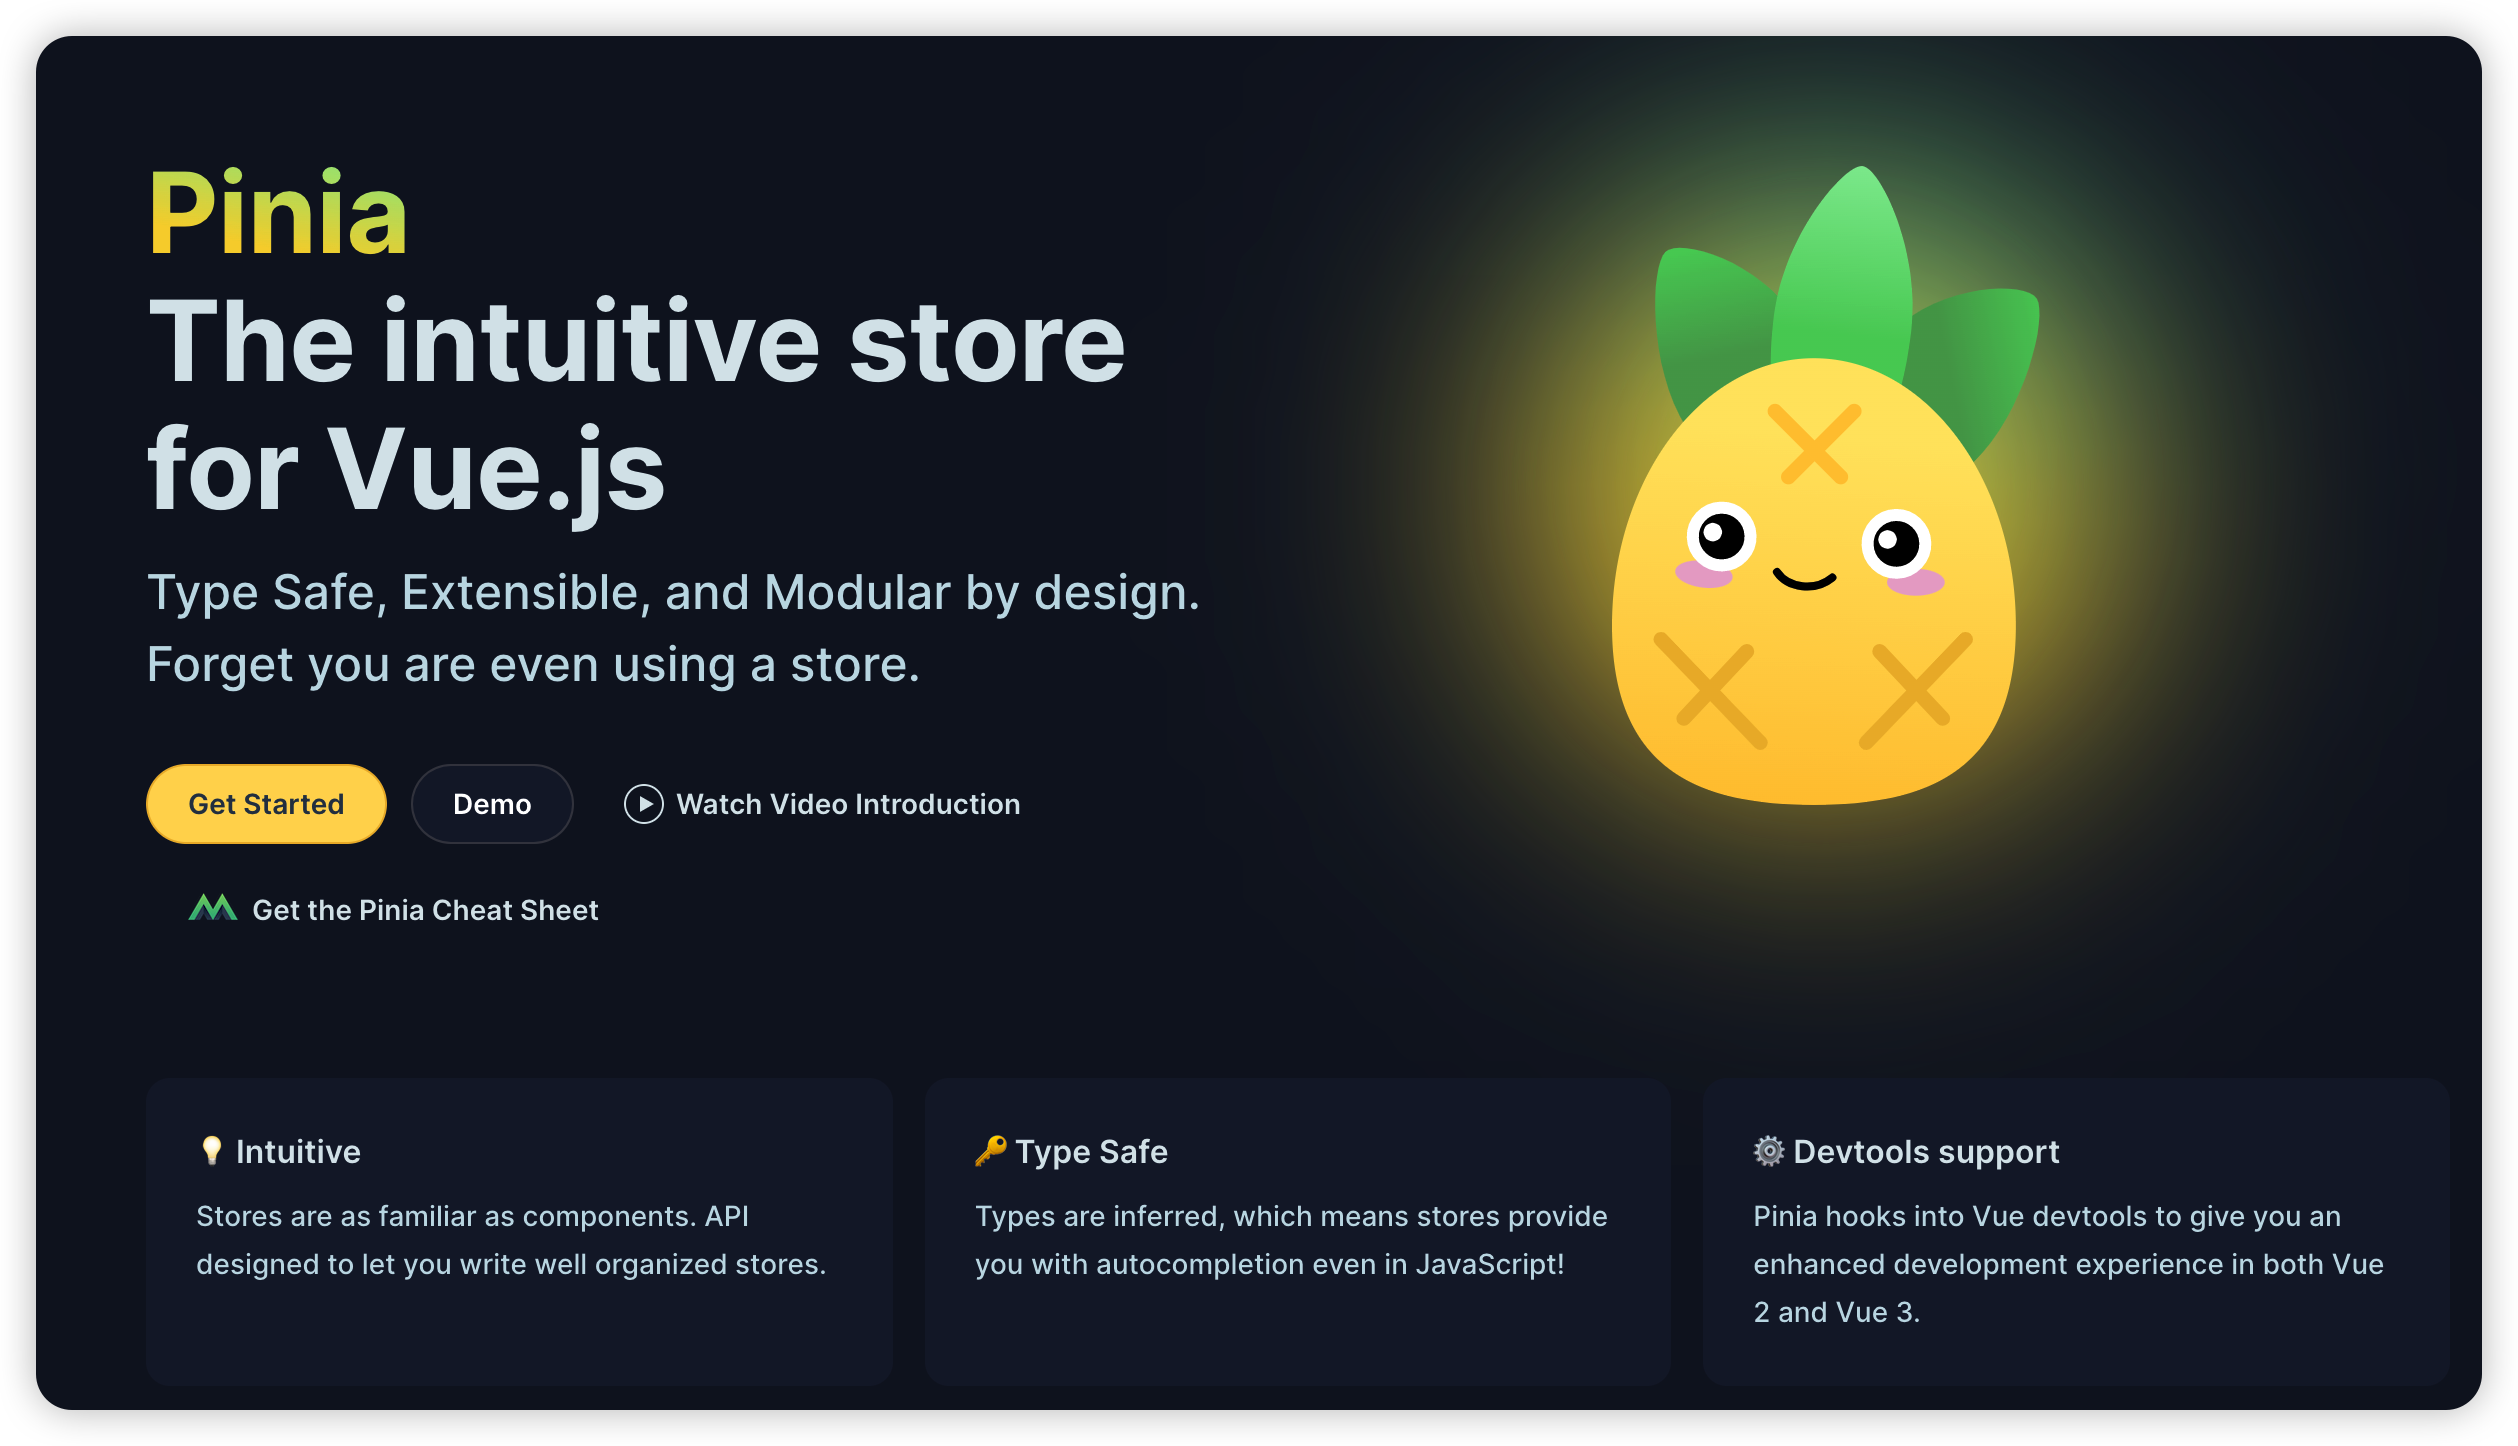Click the lightbulb icon beside Intuitive

(x=211, y=1151)
